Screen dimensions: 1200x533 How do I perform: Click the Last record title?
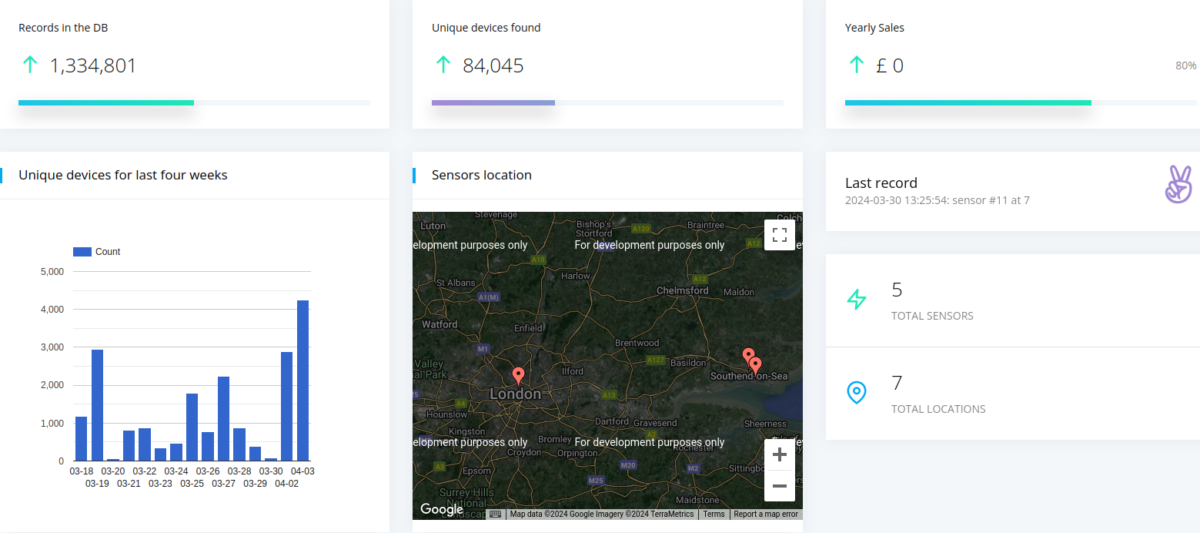pyautogui.click(x=881, y=183)
